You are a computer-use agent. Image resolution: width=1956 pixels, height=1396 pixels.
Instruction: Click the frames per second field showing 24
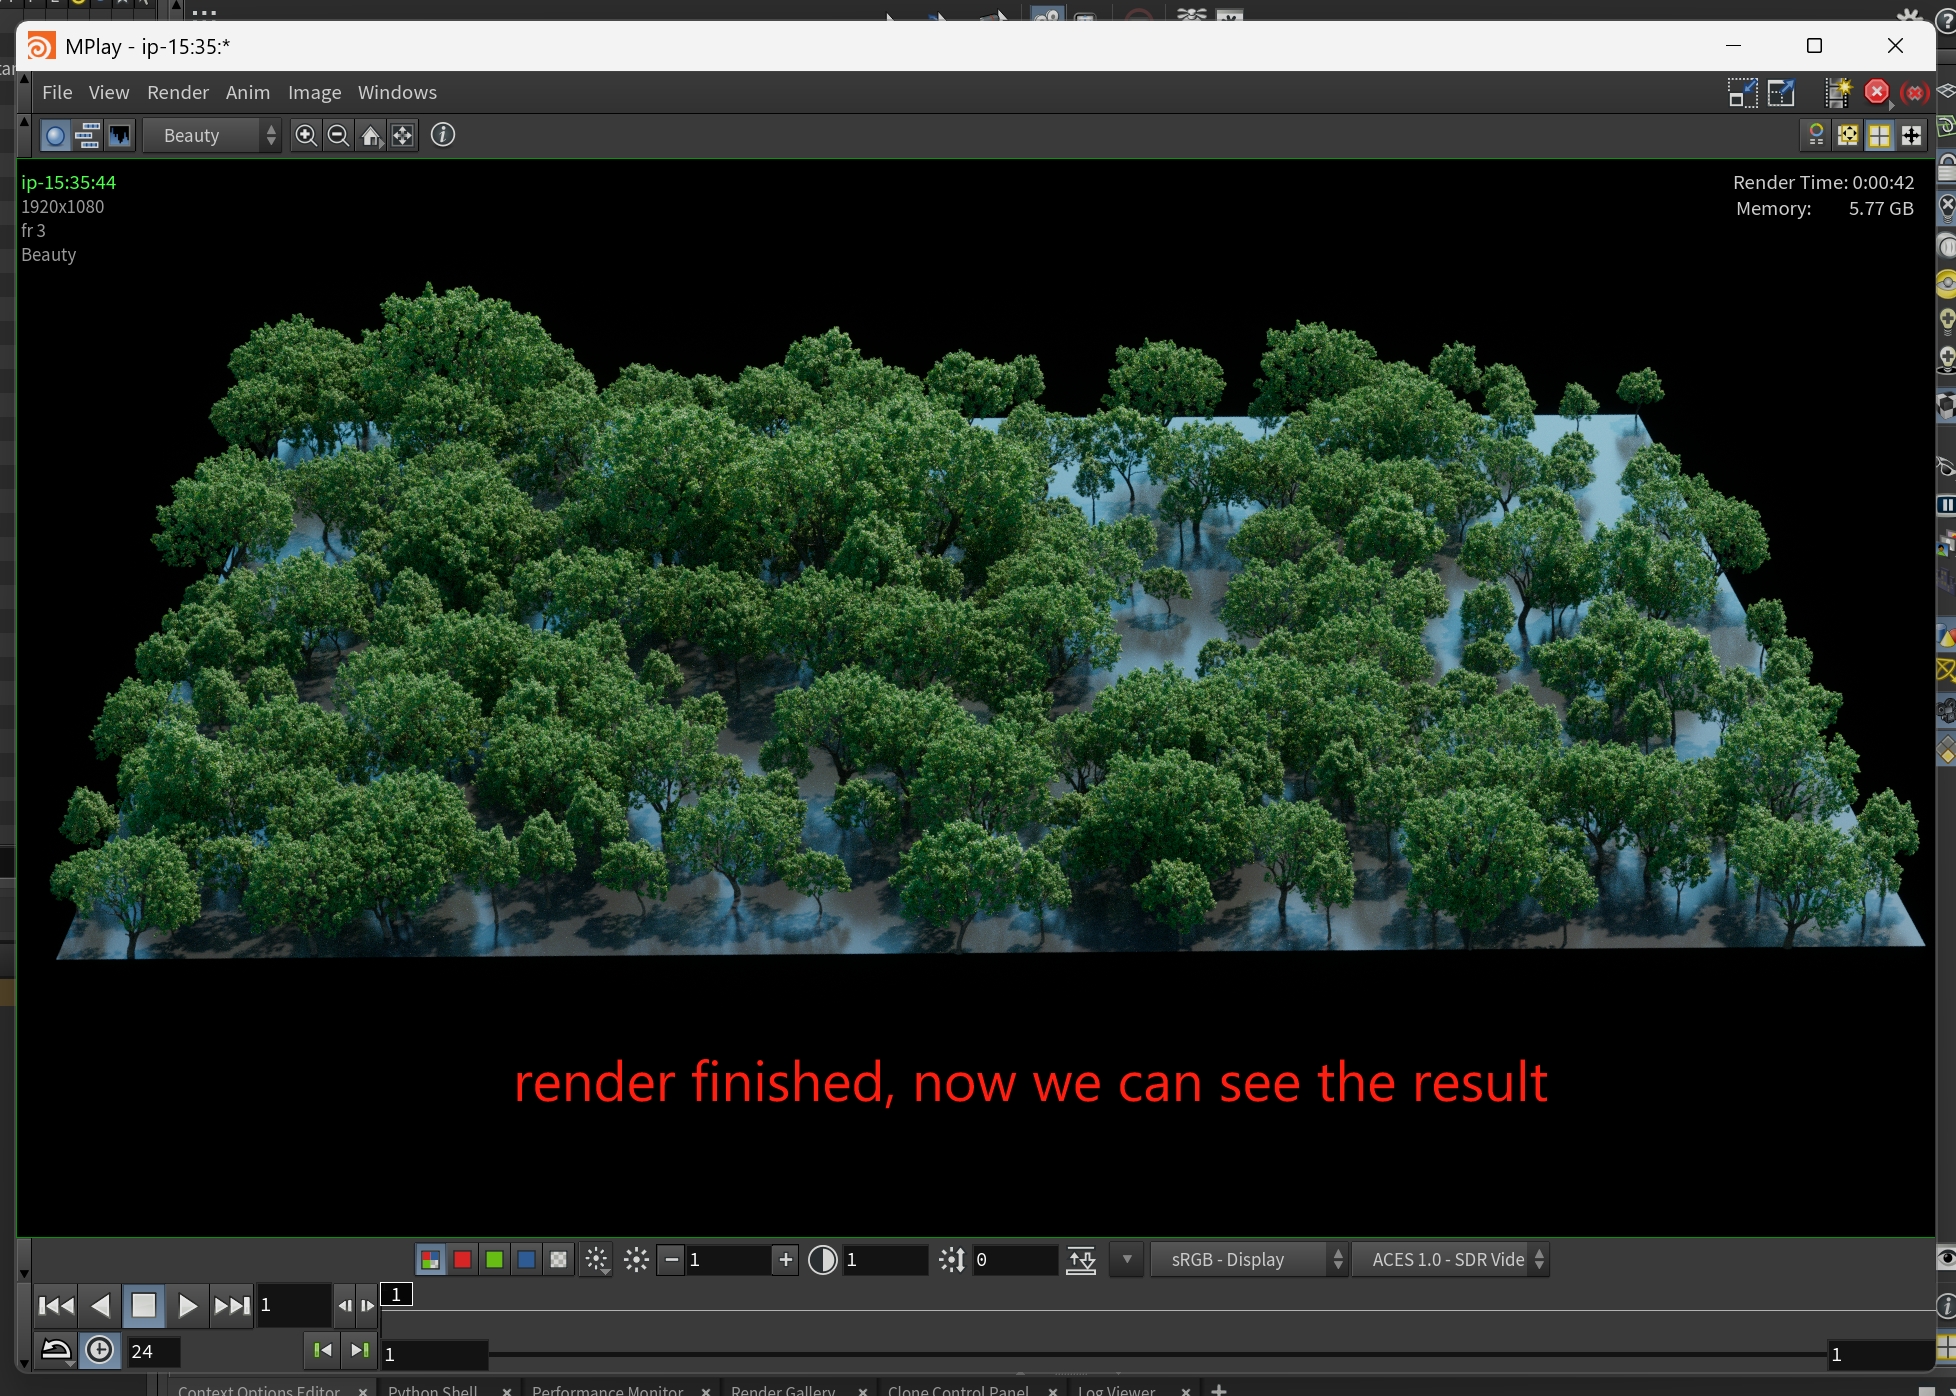pyautogui.click(x=154, y=1352)
